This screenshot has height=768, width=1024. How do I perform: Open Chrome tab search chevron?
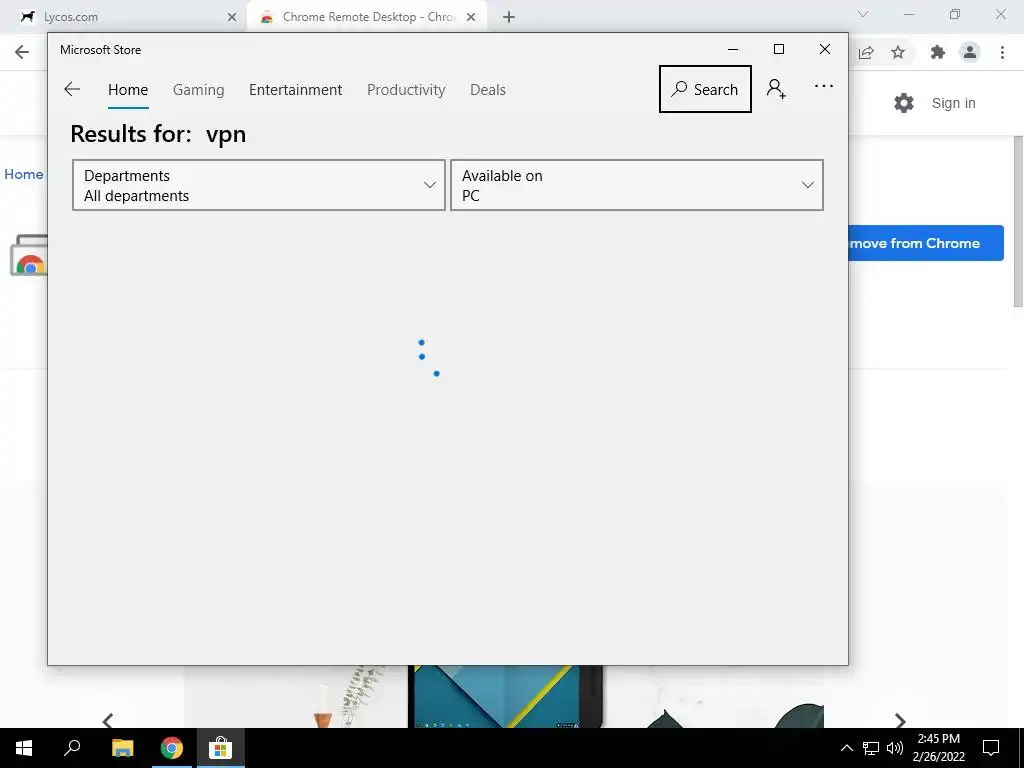coord(863,14)
